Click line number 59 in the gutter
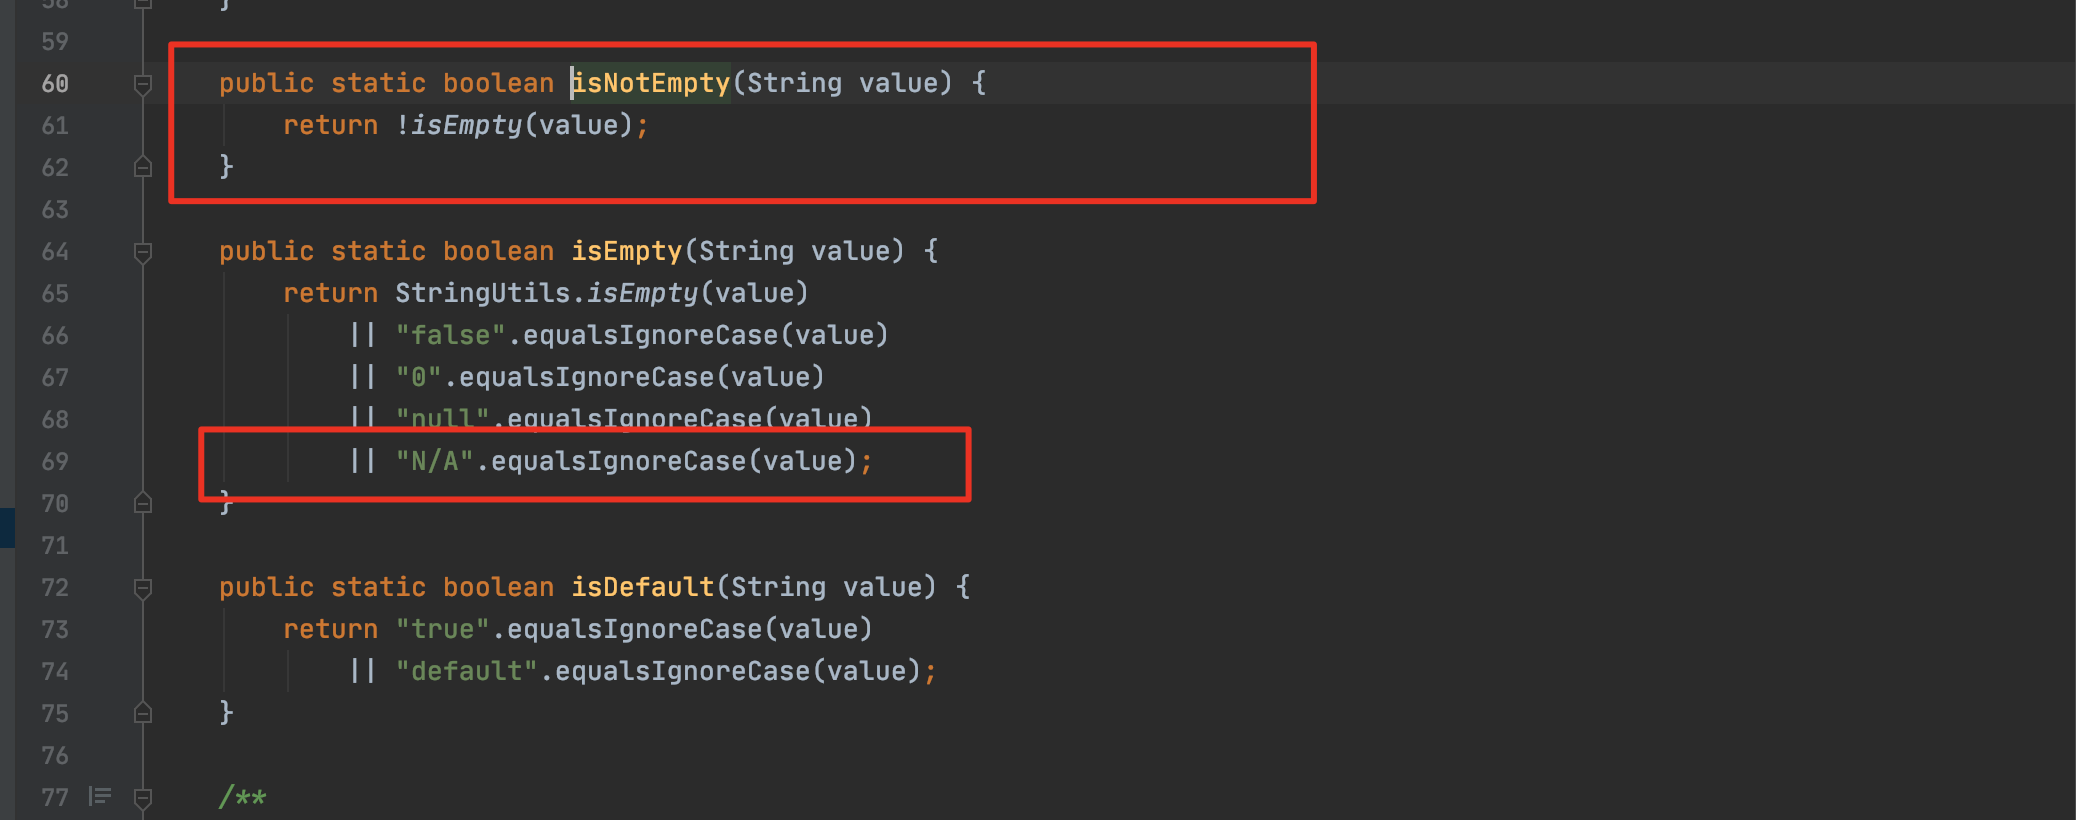2076x820 pixels. click(x=55, y=42)
